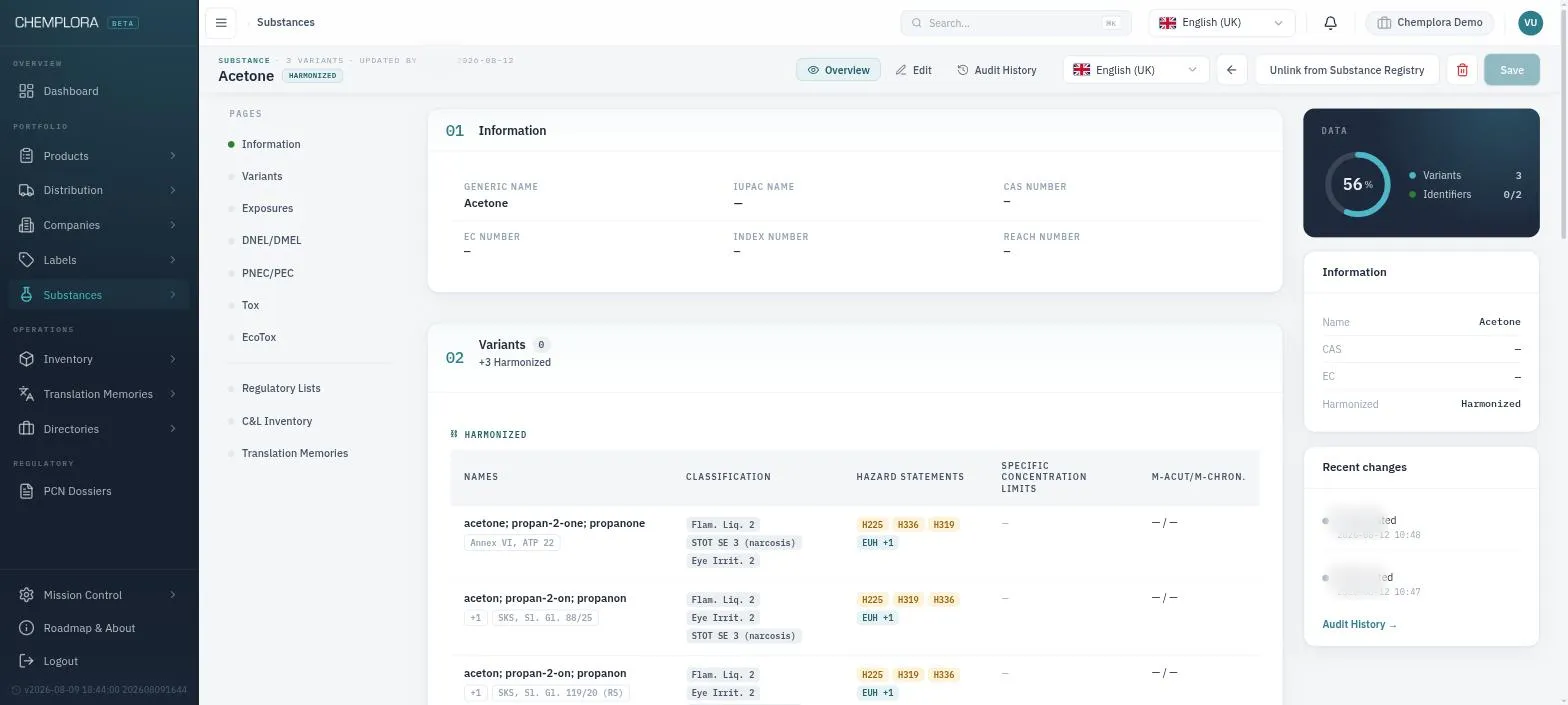Screen dimensions: 1568x705
Task: Expand the Mission Control submenu chevron
Action: point(173,595)
